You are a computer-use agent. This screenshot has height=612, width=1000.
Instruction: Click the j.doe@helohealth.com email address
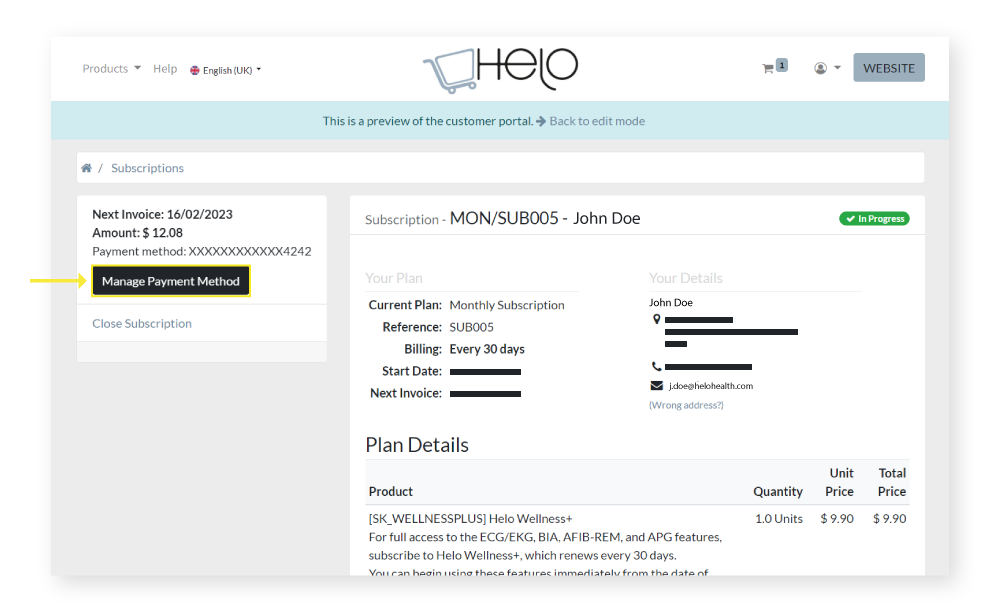click(x=711, y=386)
